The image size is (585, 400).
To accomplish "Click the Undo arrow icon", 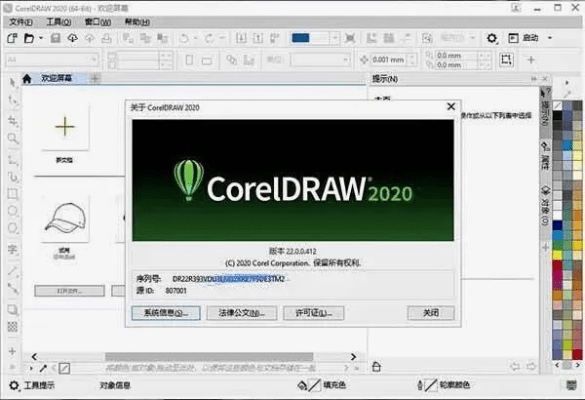I will coord(184,38).
